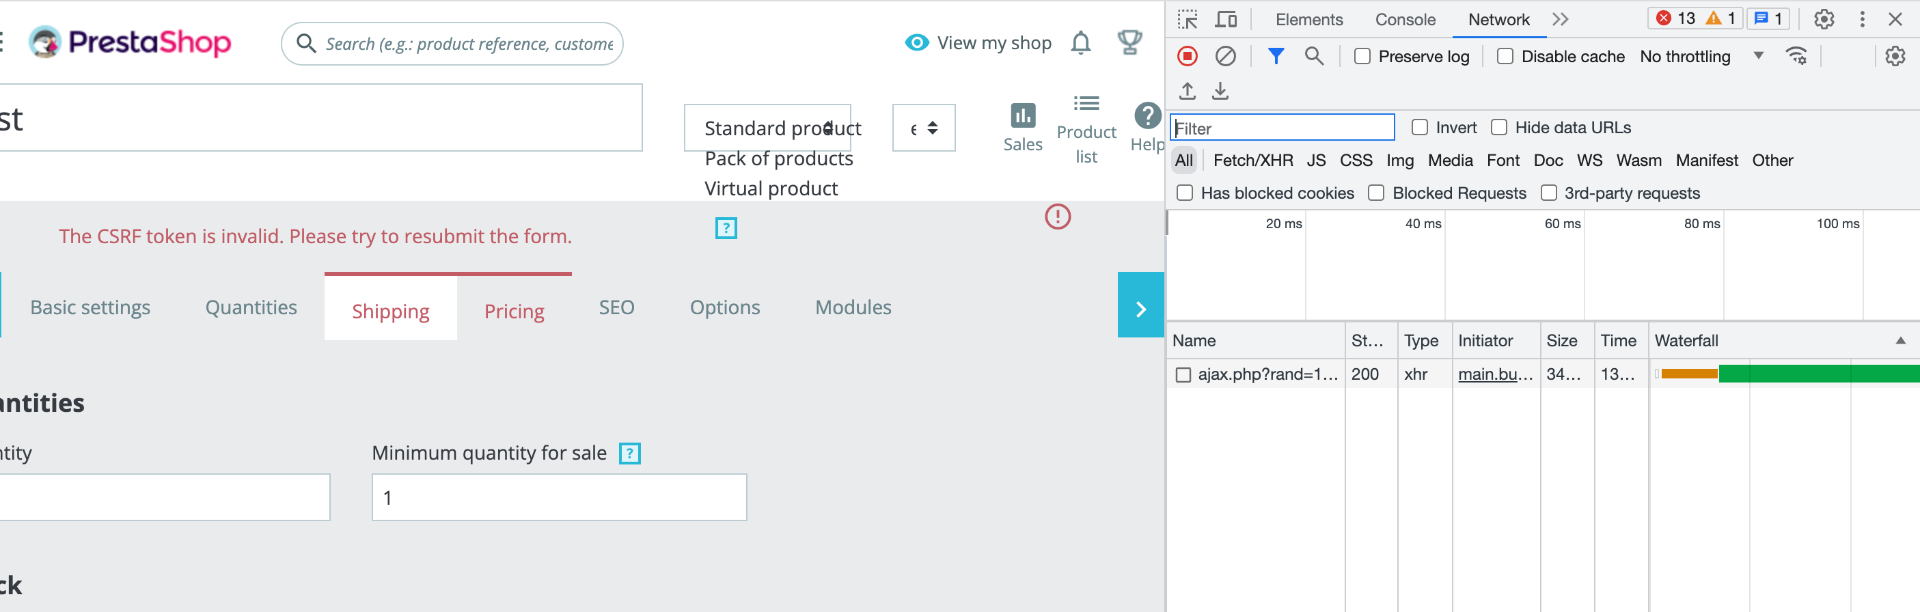Tick the Hide data URLs checkbox
Screen dimensions: 1920x612
[x=1499, y=128]
